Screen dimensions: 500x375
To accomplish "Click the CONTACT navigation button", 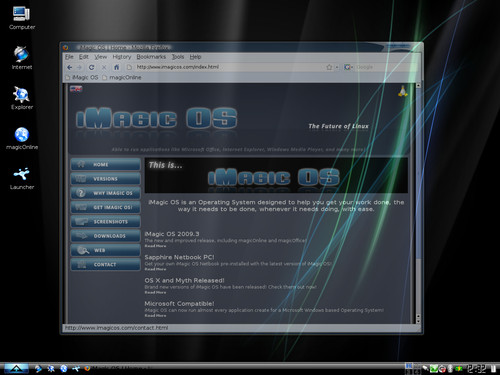I will 105,265.
